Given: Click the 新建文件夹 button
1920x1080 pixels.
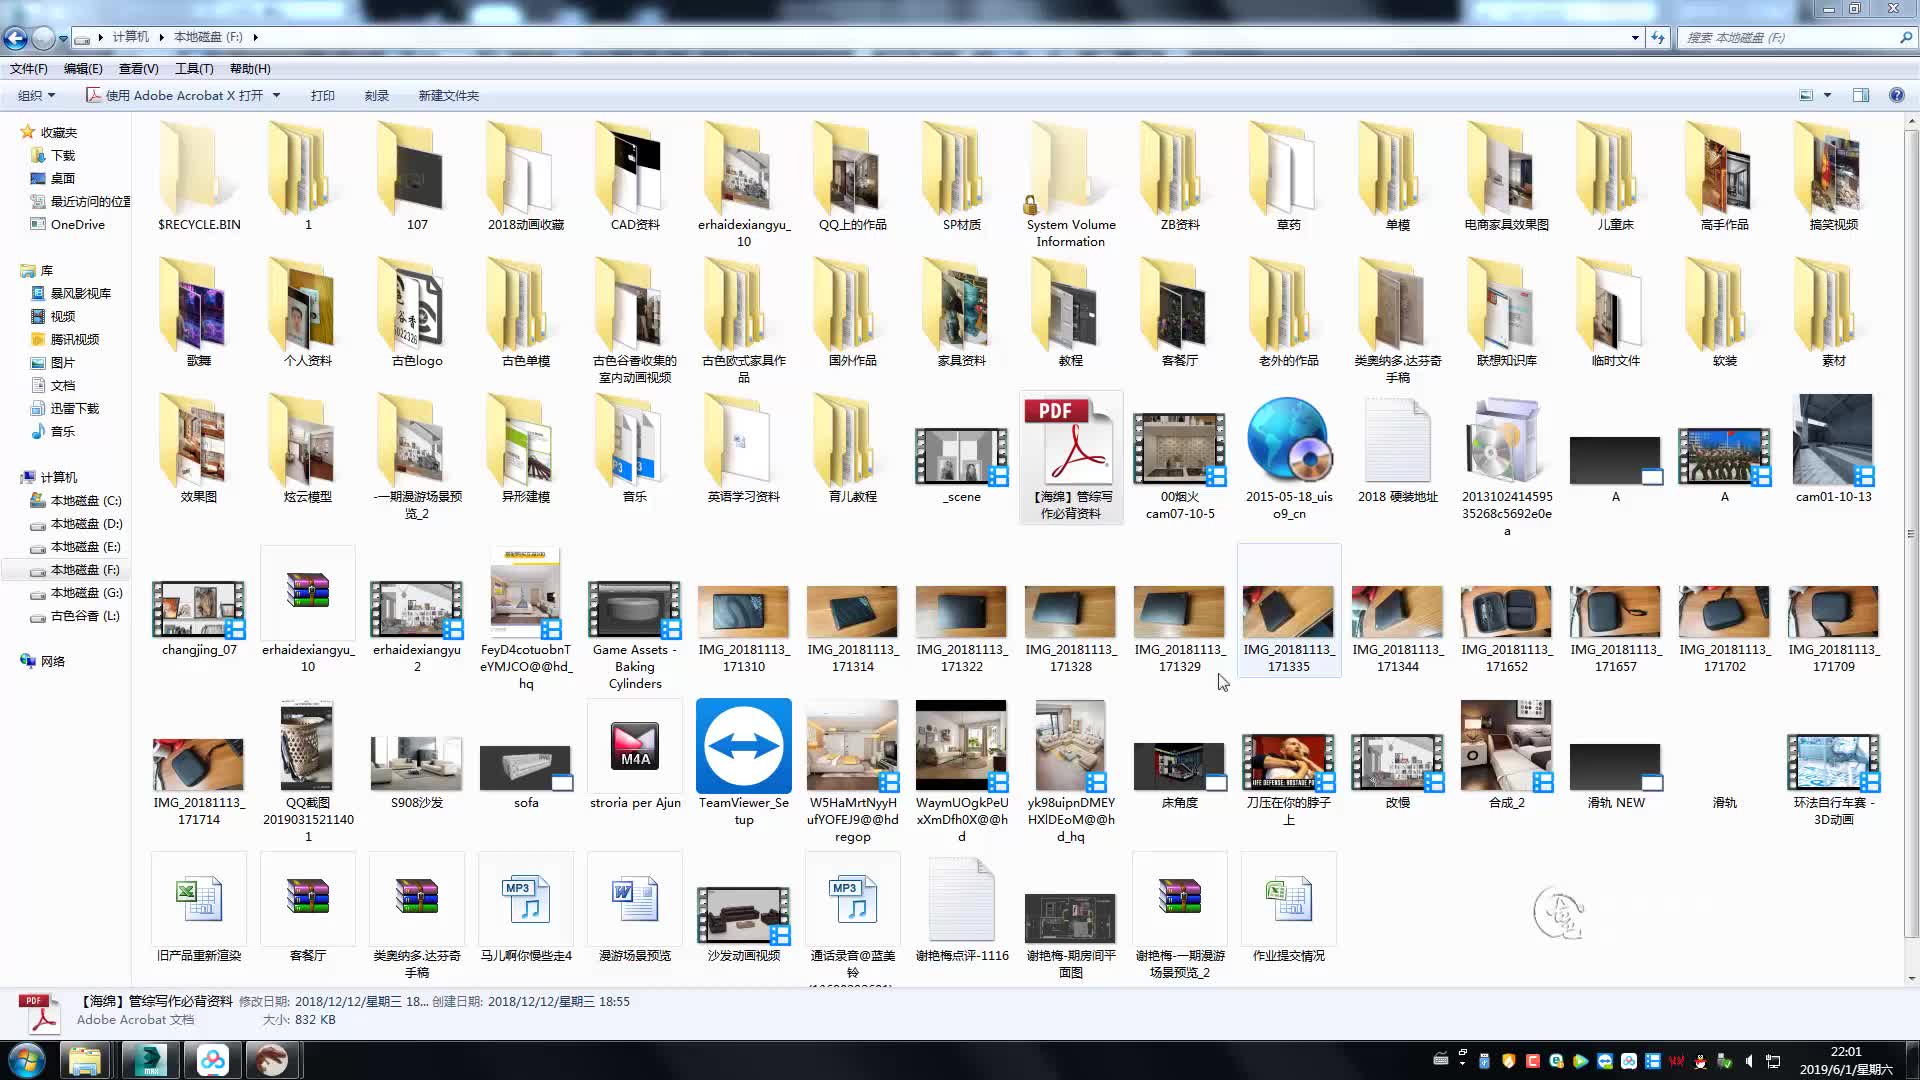Looking at the screenshot, I should [x=448, y=95].
